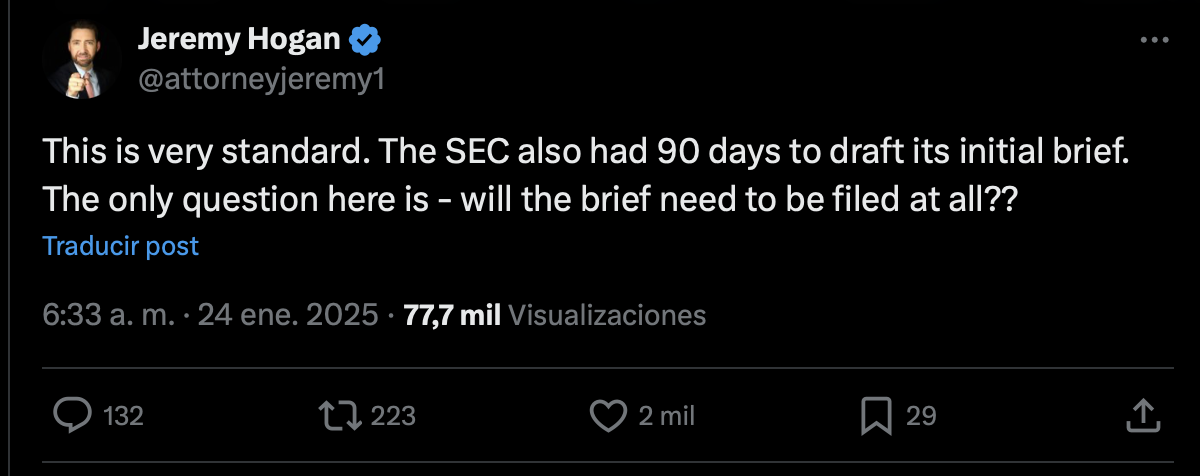
Task: Open the three-dot more options menu
Action: tap(1154, 40)
